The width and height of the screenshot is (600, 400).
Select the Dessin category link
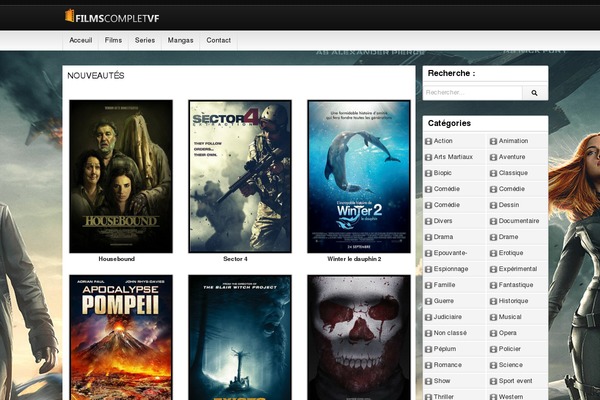509,205
